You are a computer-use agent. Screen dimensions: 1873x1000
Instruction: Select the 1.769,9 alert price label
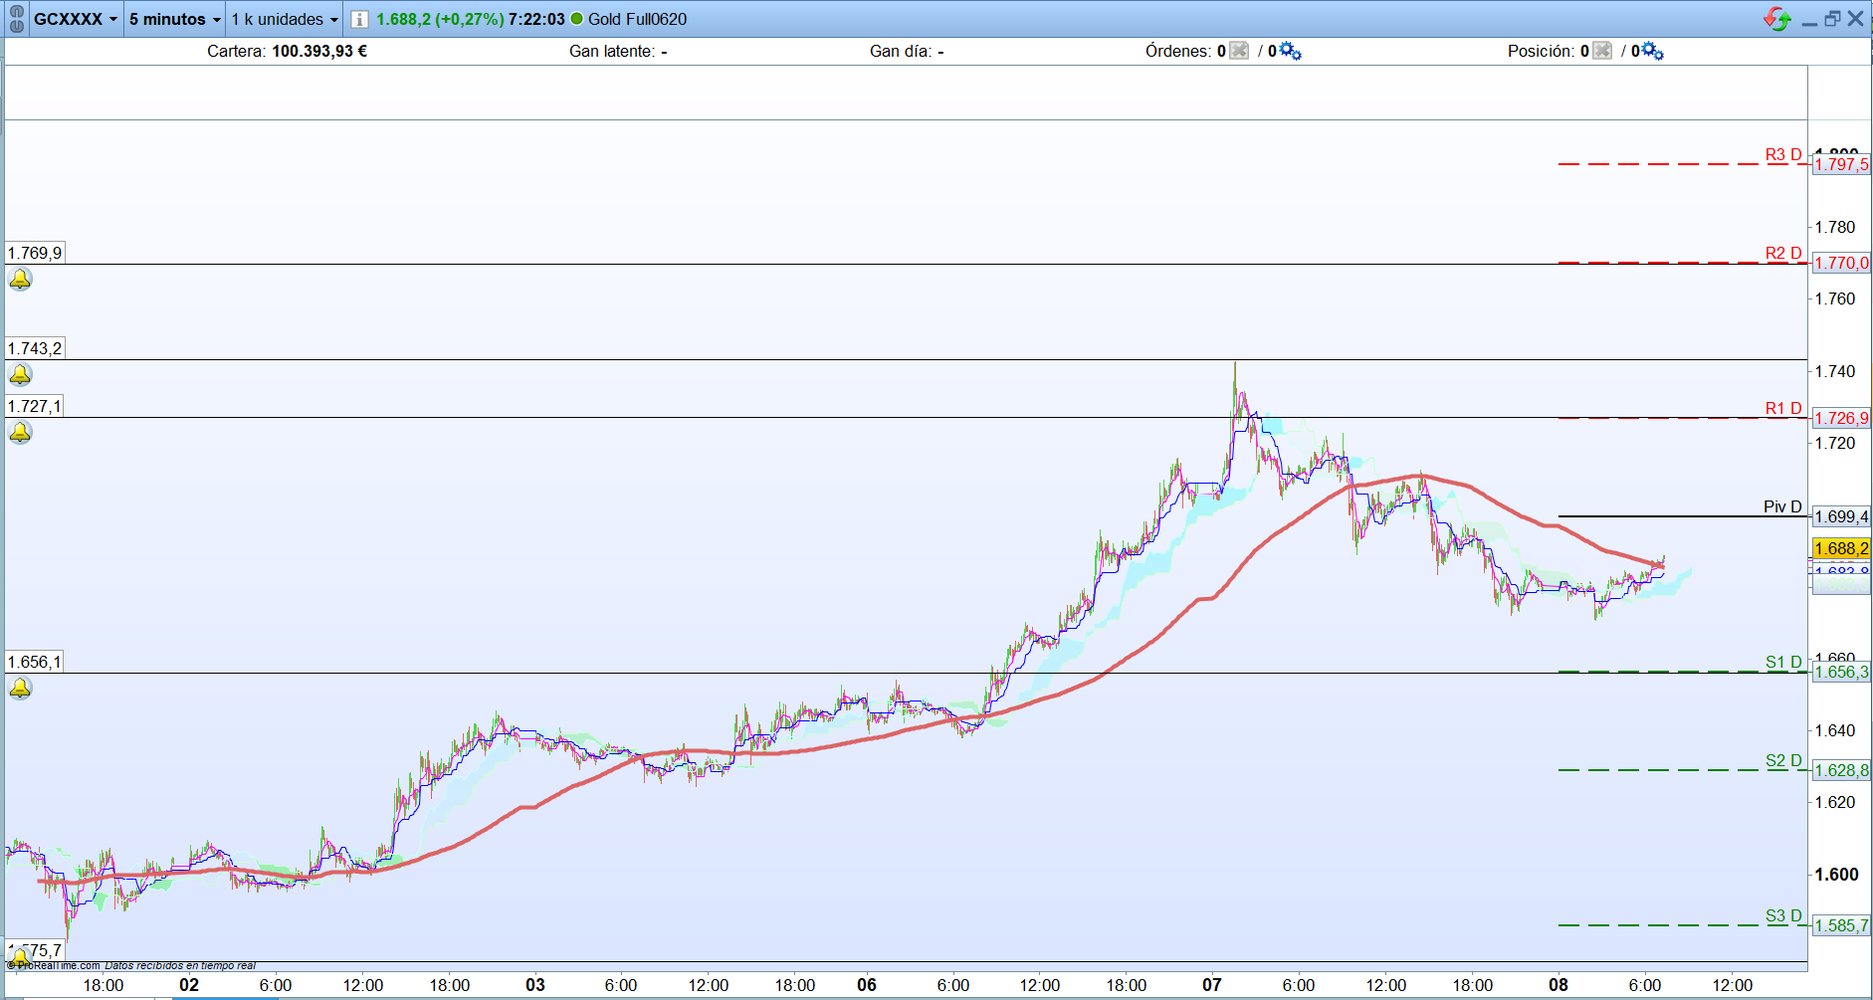(x=34, y=253)
